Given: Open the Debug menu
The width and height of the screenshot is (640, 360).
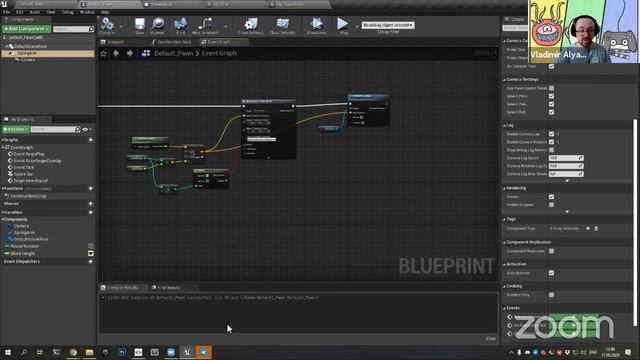Looking at the screenshot, I should click(67, 12).
